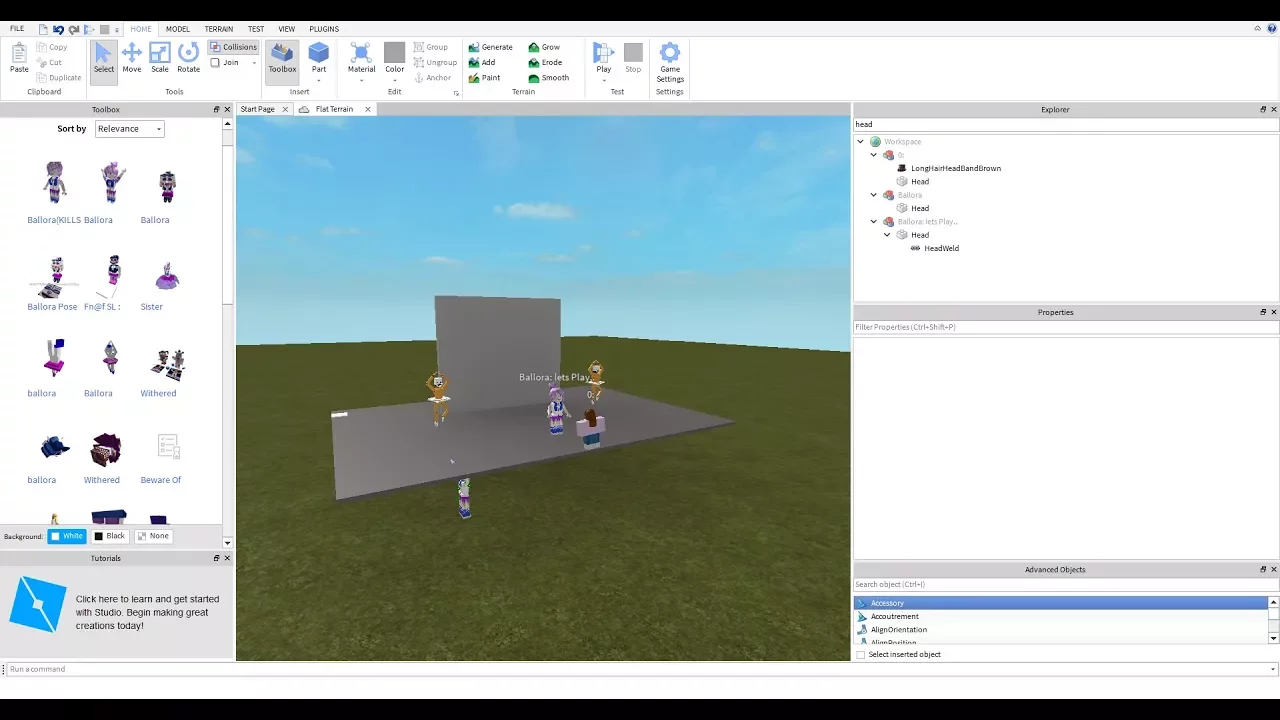The height and width of the screenshot is (720, 1280).
Task: Collapse the Workspace tree node
Action: [861, 142]
